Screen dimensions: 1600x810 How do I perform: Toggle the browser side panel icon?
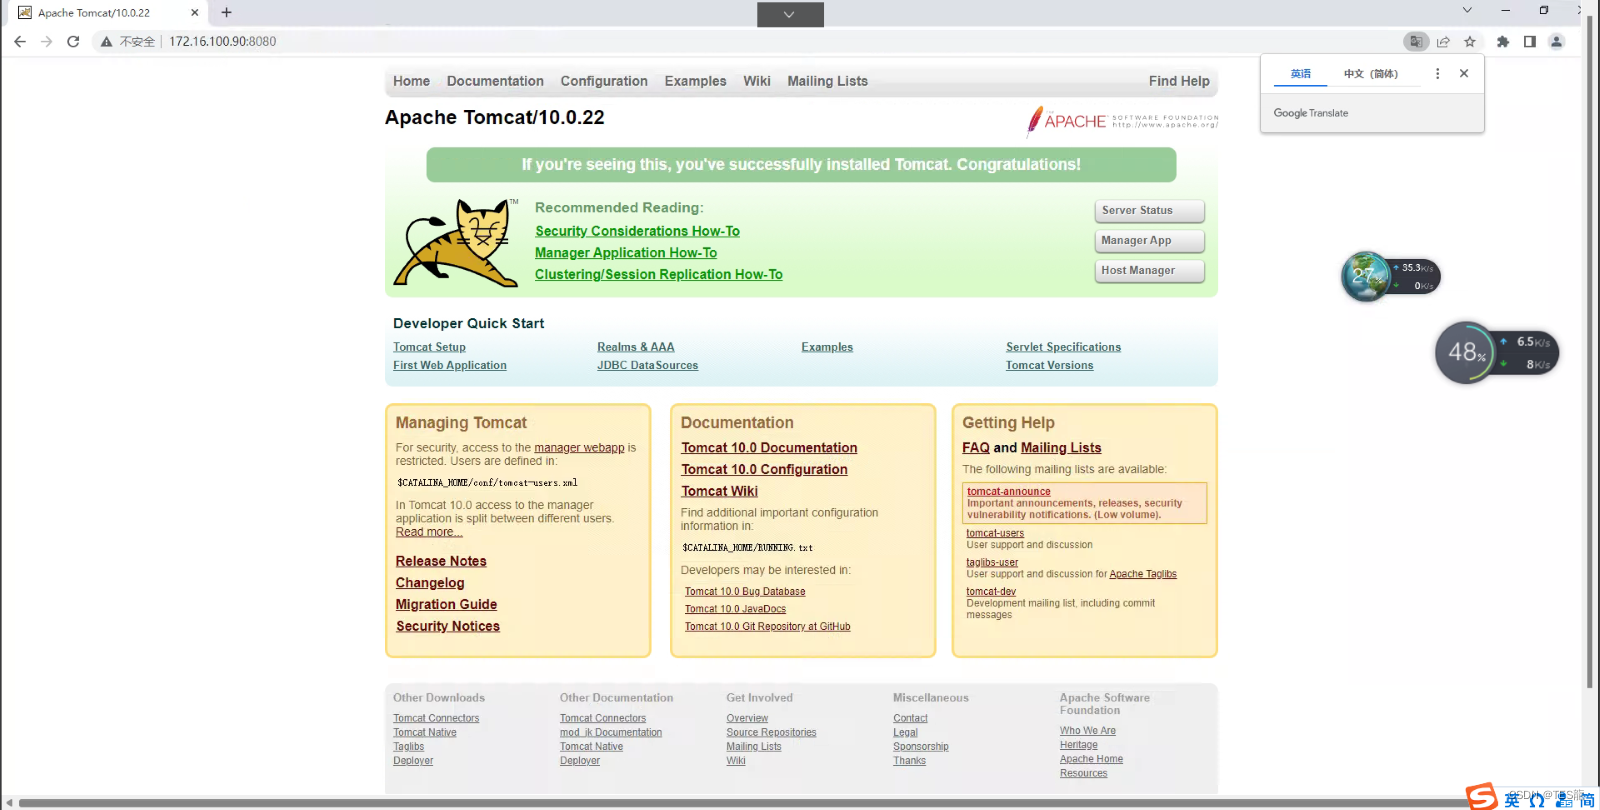tap(1529, 41)
